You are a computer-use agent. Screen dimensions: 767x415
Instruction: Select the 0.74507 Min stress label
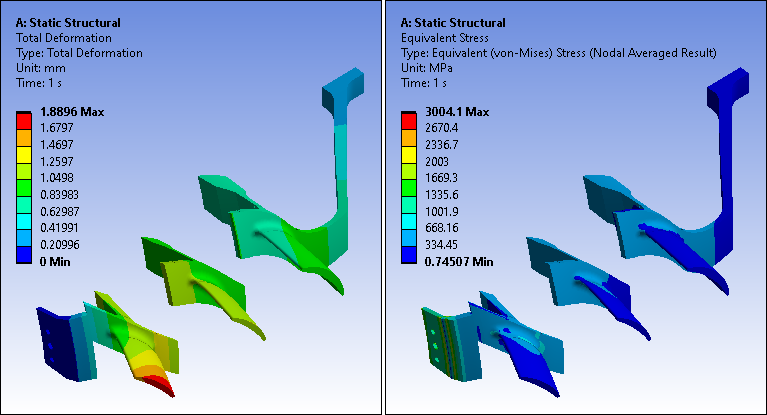click(459, 262)
